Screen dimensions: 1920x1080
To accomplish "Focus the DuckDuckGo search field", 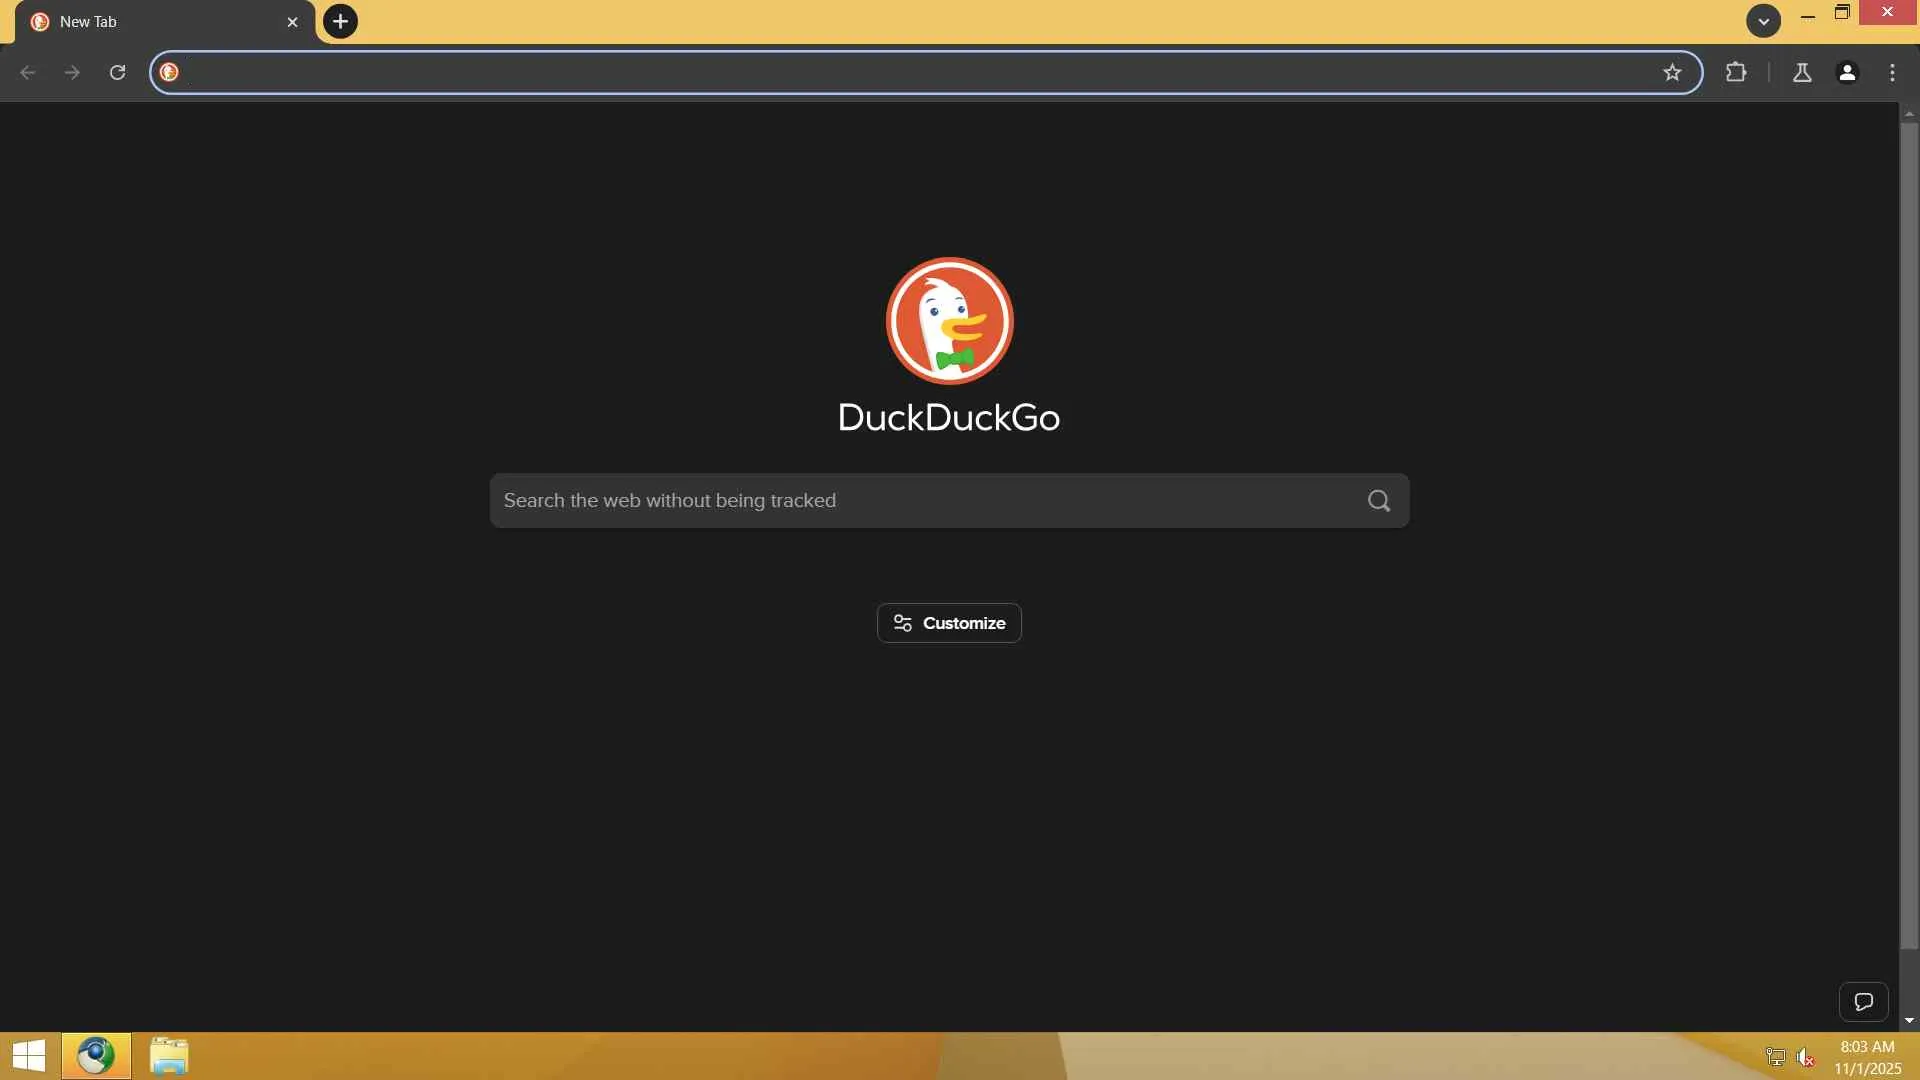I will coord(920,501).
